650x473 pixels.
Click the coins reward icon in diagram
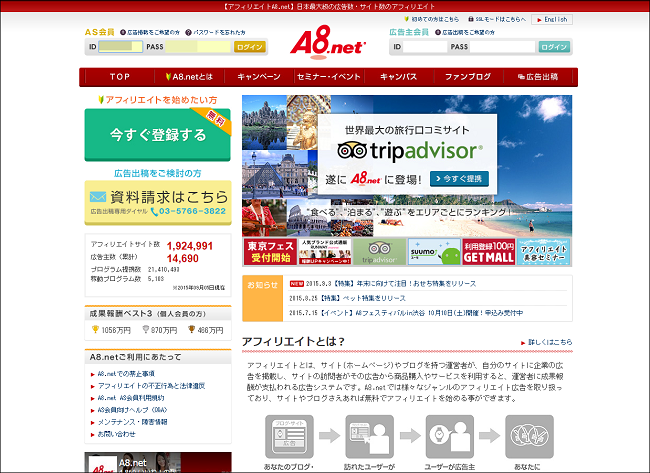(x=529, y=437)
